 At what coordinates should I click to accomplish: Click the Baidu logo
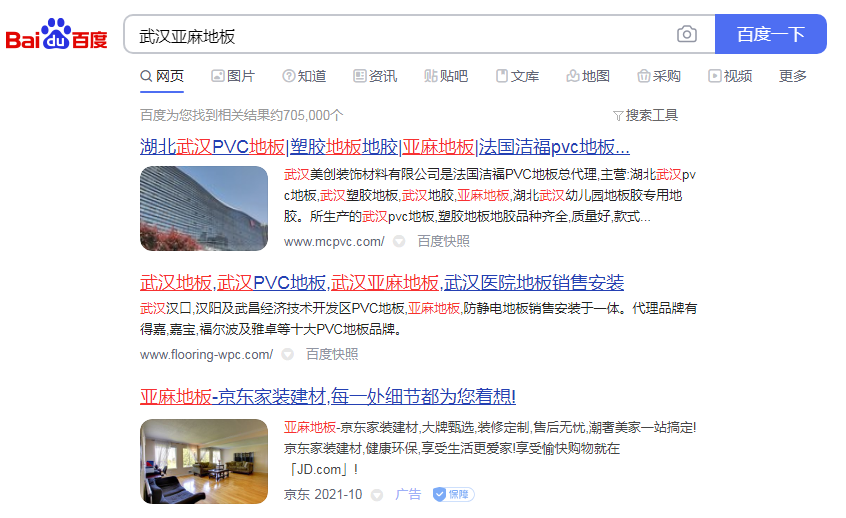click(x=57, y=35)
